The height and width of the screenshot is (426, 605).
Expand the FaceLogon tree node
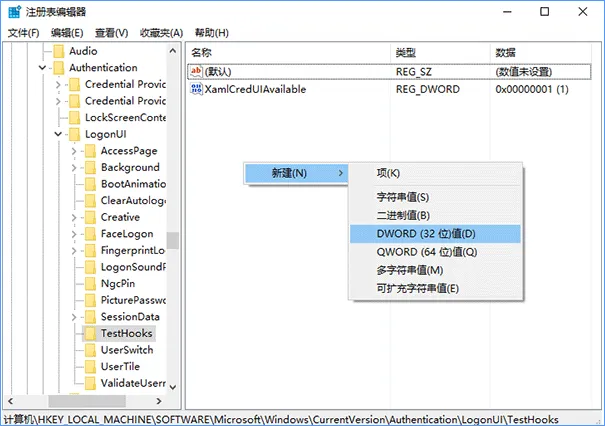[x=74, y=234]
